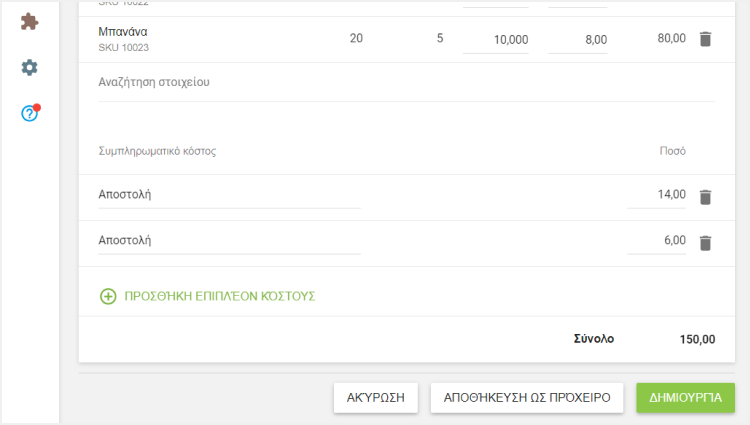This screenshot has height=425, width=750.
Task: Click the ΠΡΟΣΘΗΚΗ ΕΠΙΠΛΕΟΝ ΚΟΣΤΟΥΣ link
Action: [220, 296]
